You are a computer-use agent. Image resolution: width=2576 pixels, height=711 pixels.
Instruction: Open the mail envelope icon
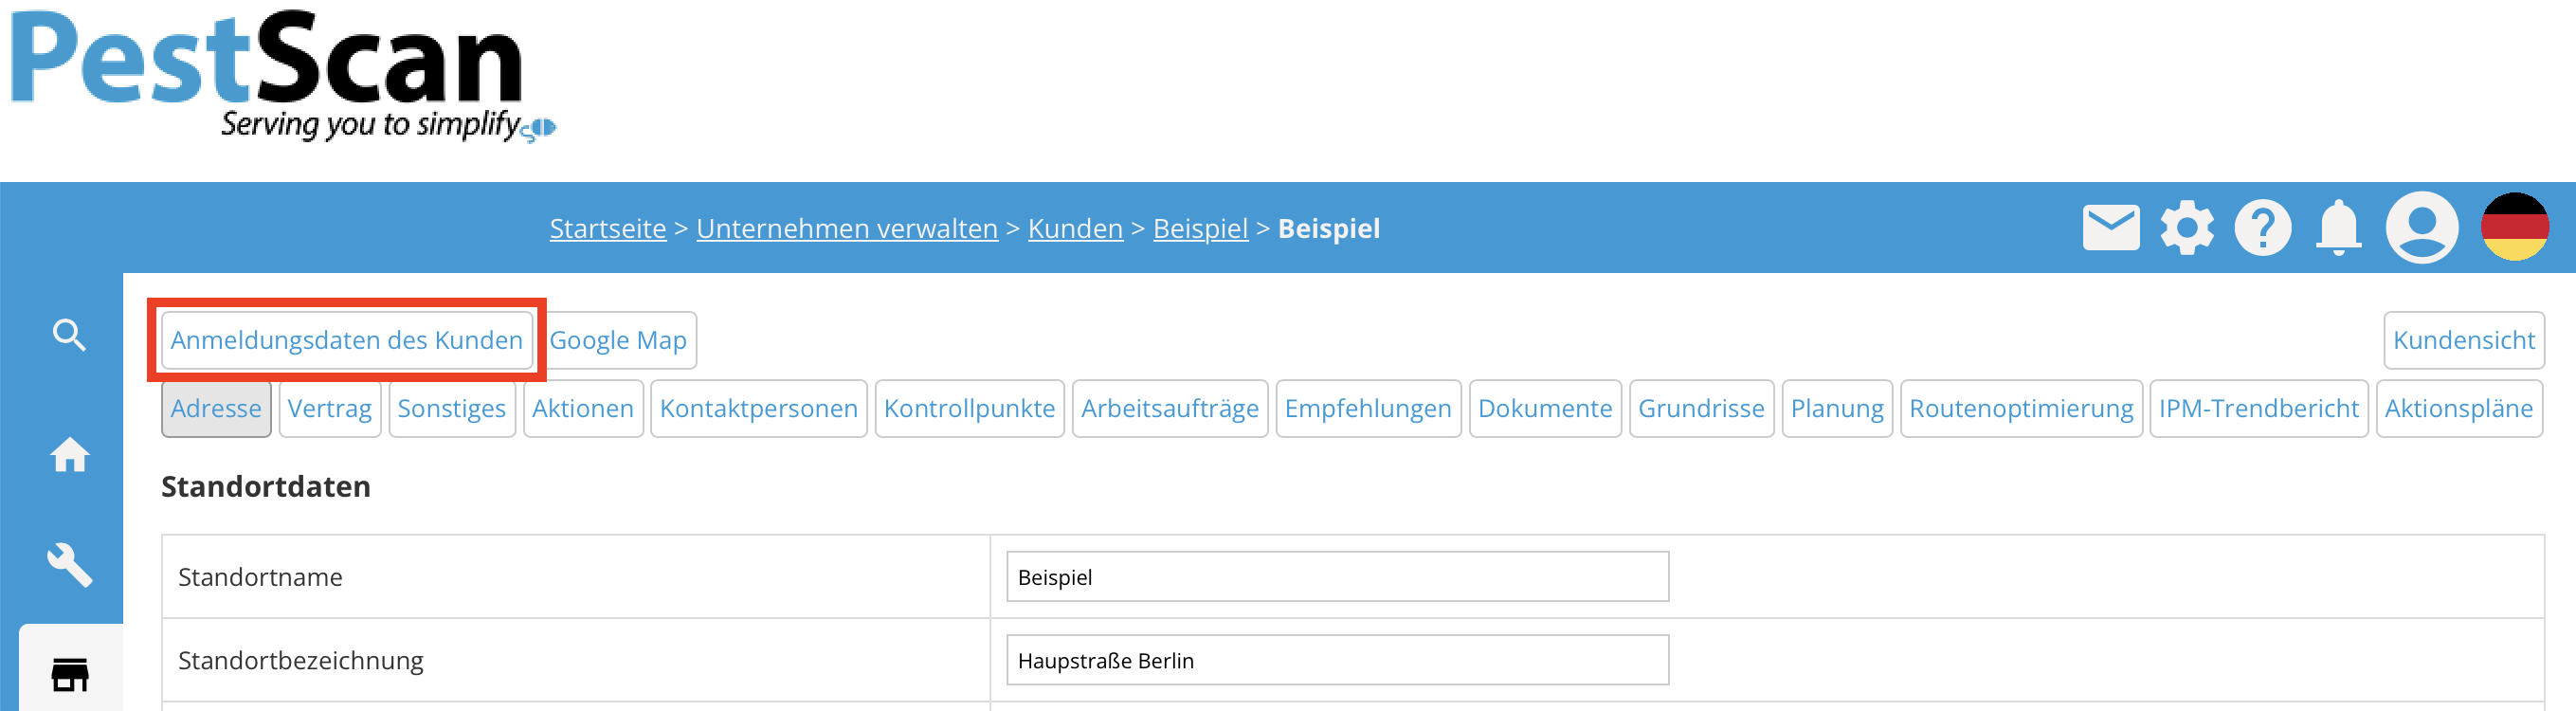[2110, 227]
